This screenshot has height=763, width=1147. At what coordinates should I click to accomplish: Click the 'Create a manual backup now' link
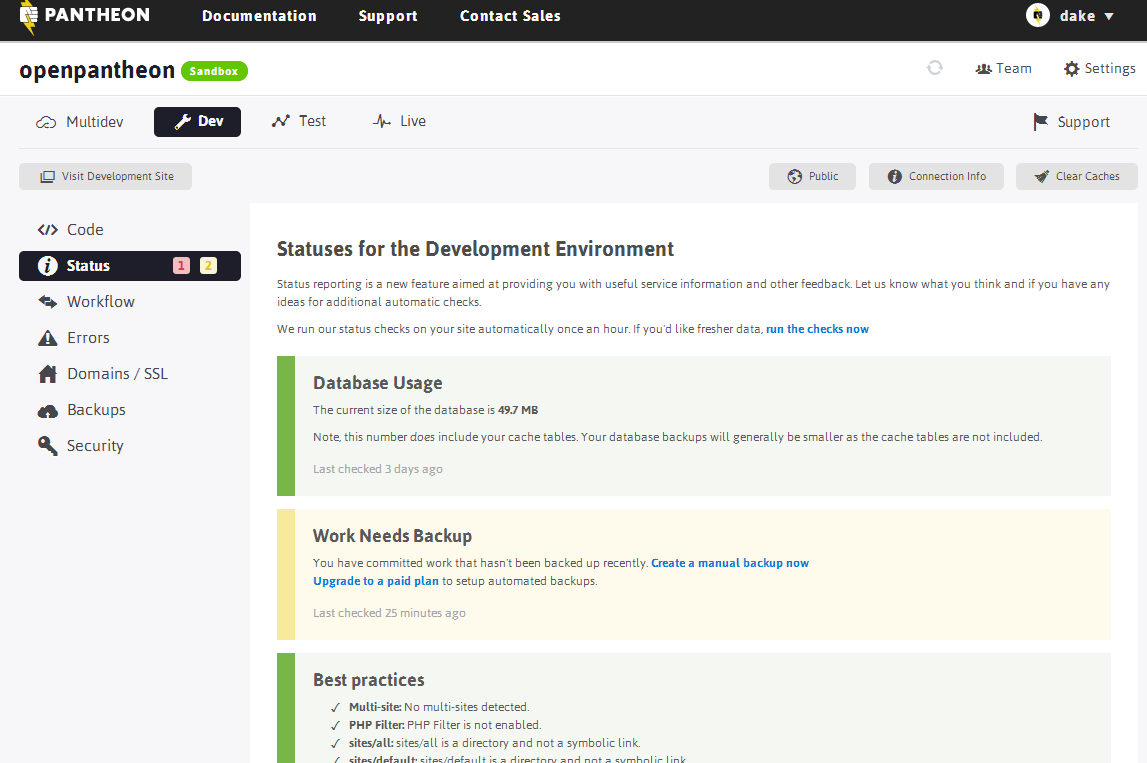coord(730,563)
